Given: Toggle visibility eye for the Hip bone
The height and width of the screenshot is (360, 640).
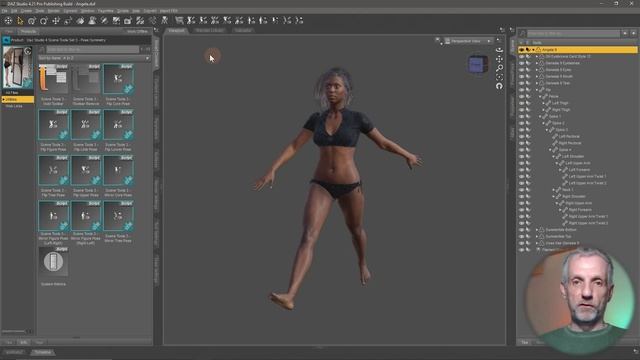Looking at the screenshot, I should (522, 90).
